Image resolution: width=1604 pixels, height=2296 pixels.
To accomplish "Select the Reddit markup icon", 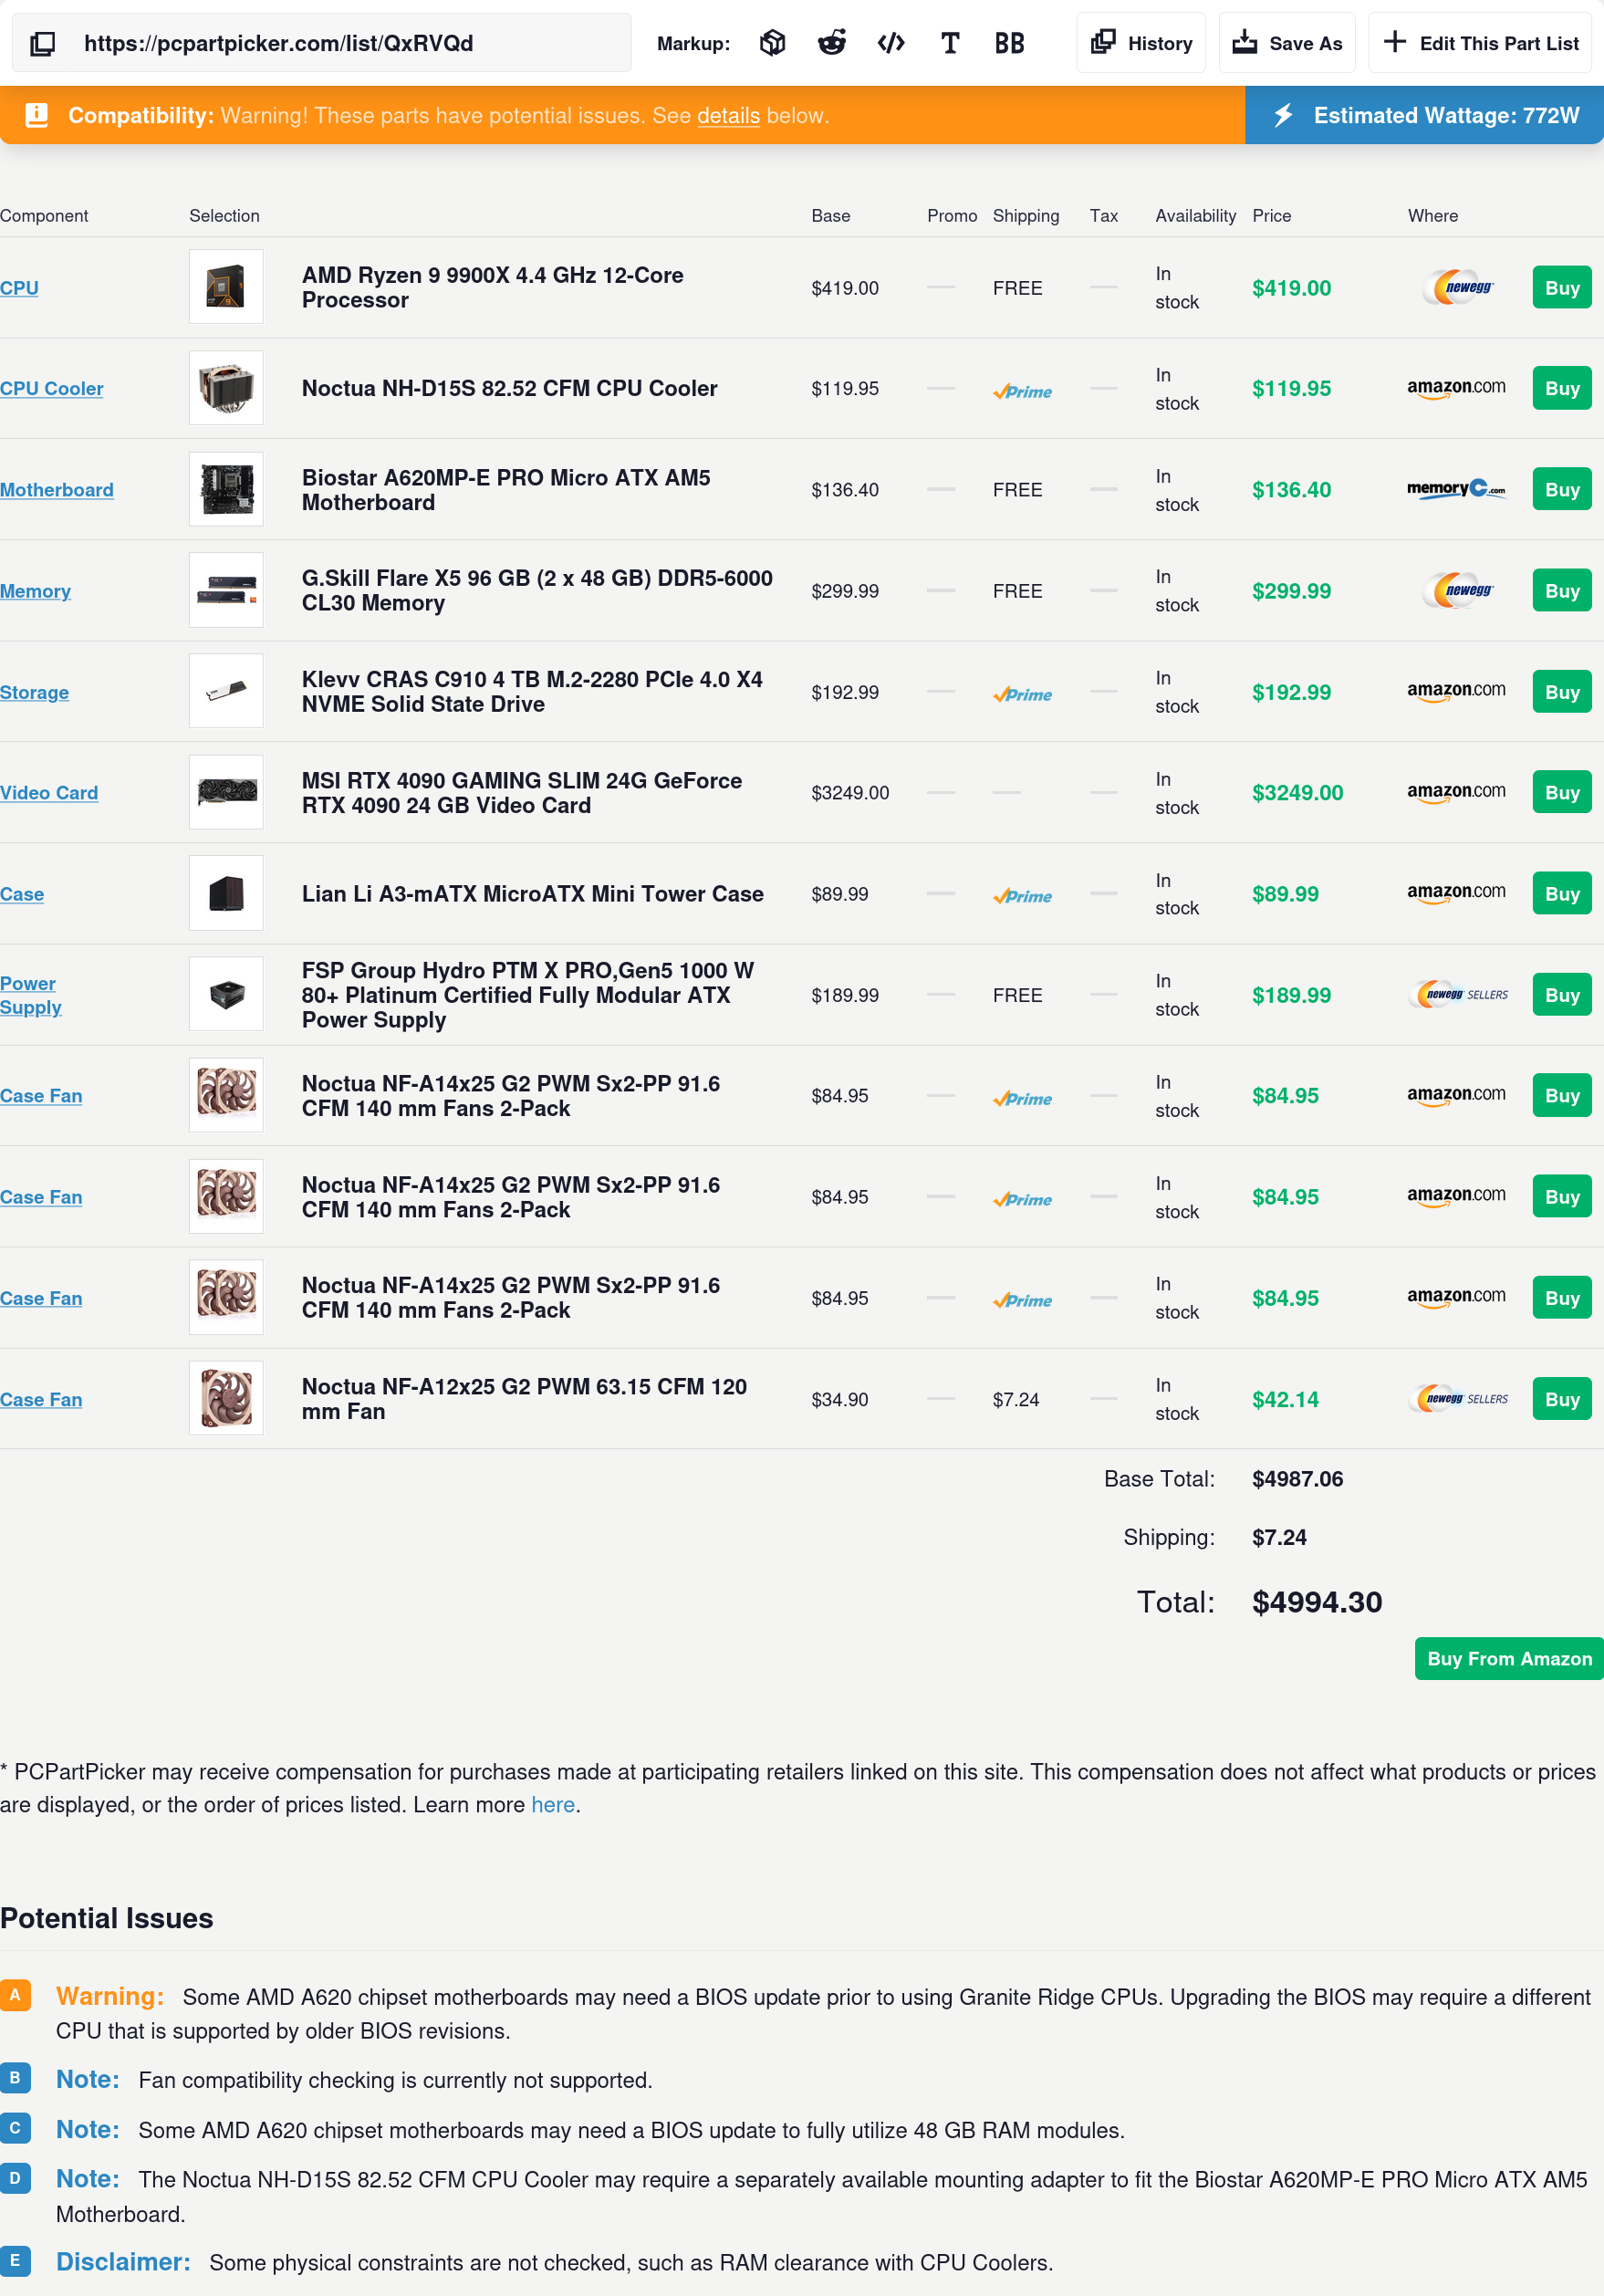I will tap(831, 43).
